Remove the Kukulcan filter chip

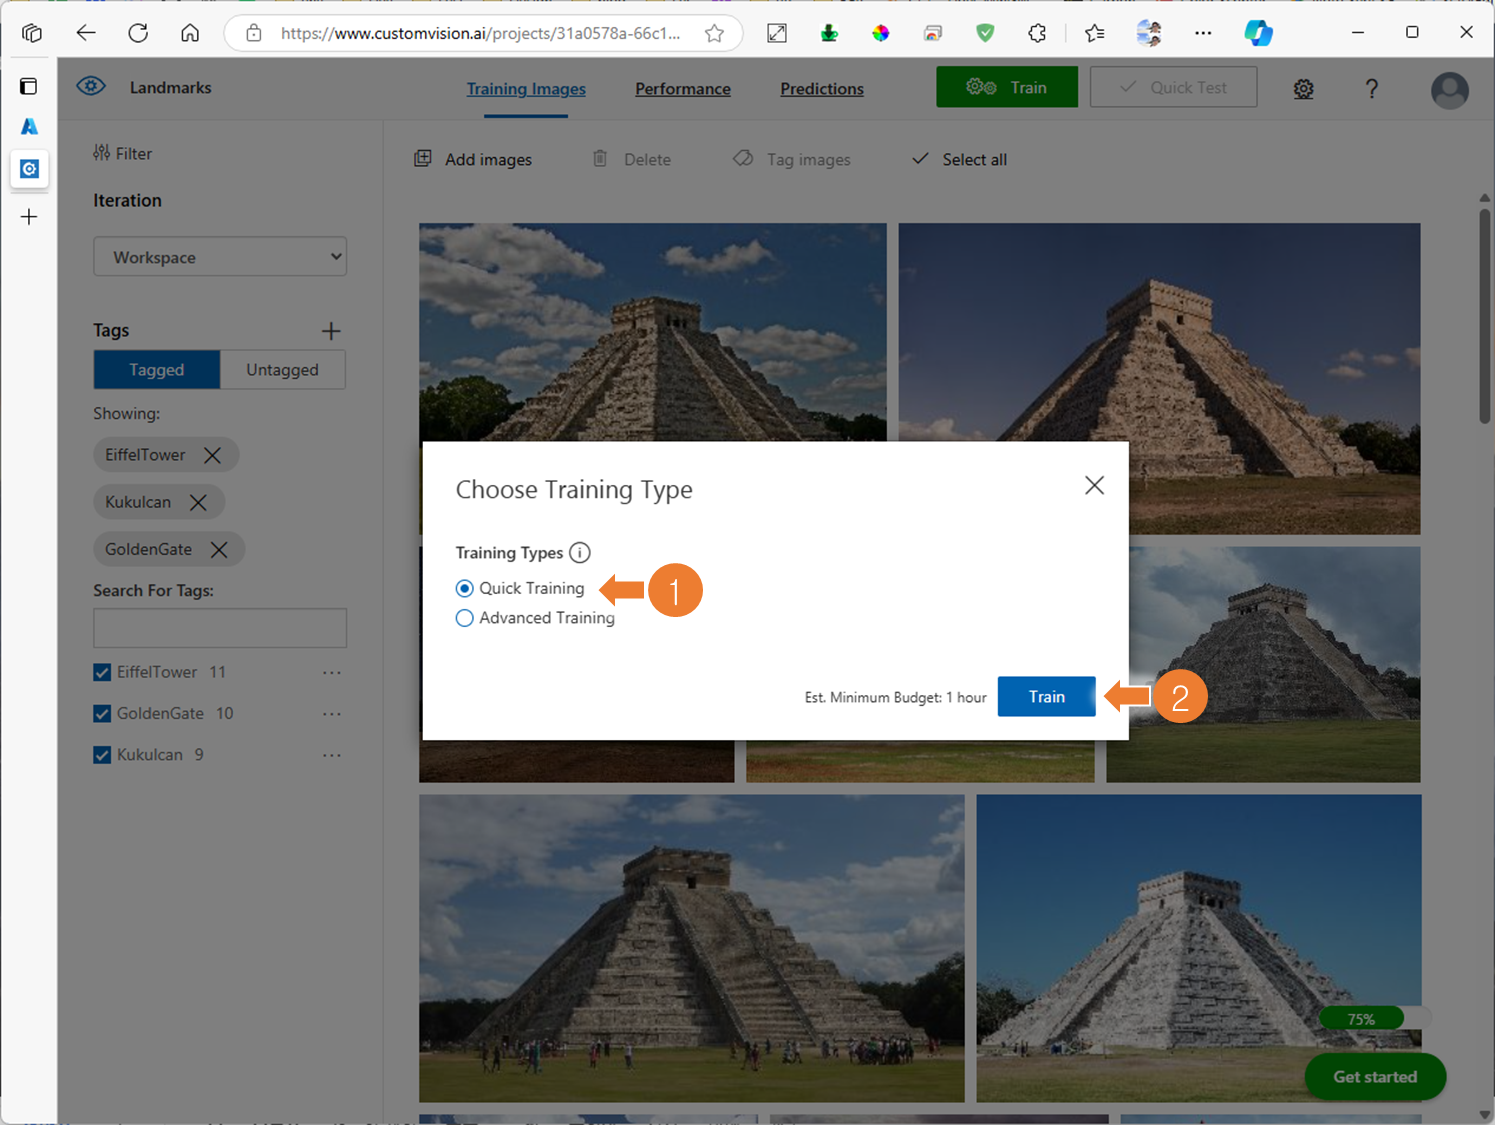click(198, 502)
